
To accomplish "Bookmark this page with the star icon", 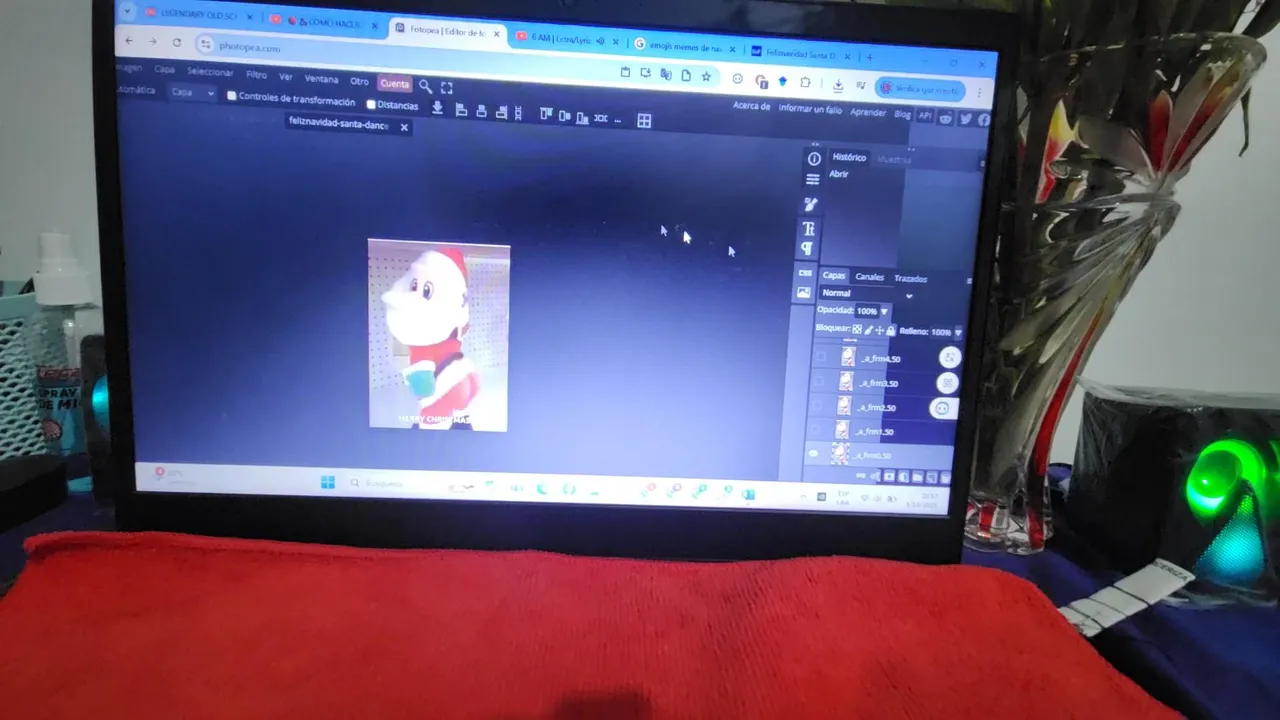I will [706, 76].
